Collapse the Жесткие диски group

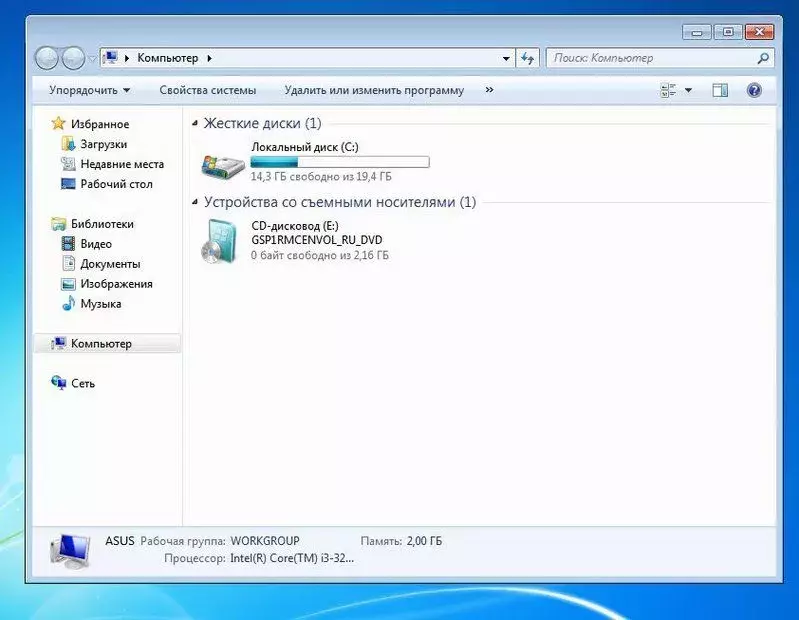[x=195, y=123]
